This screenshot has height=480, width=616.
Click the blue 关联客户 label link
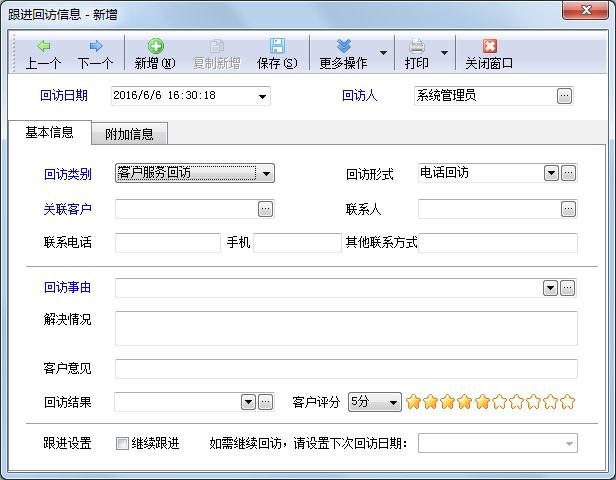[x=67, y=209]
